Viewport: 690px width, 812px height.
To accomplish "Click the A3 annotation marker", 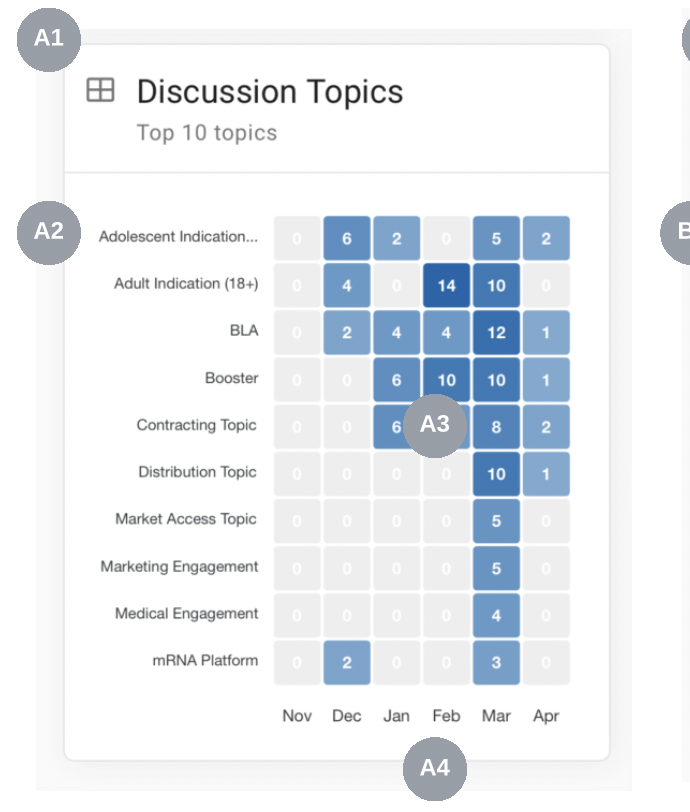I will point(435,425).
